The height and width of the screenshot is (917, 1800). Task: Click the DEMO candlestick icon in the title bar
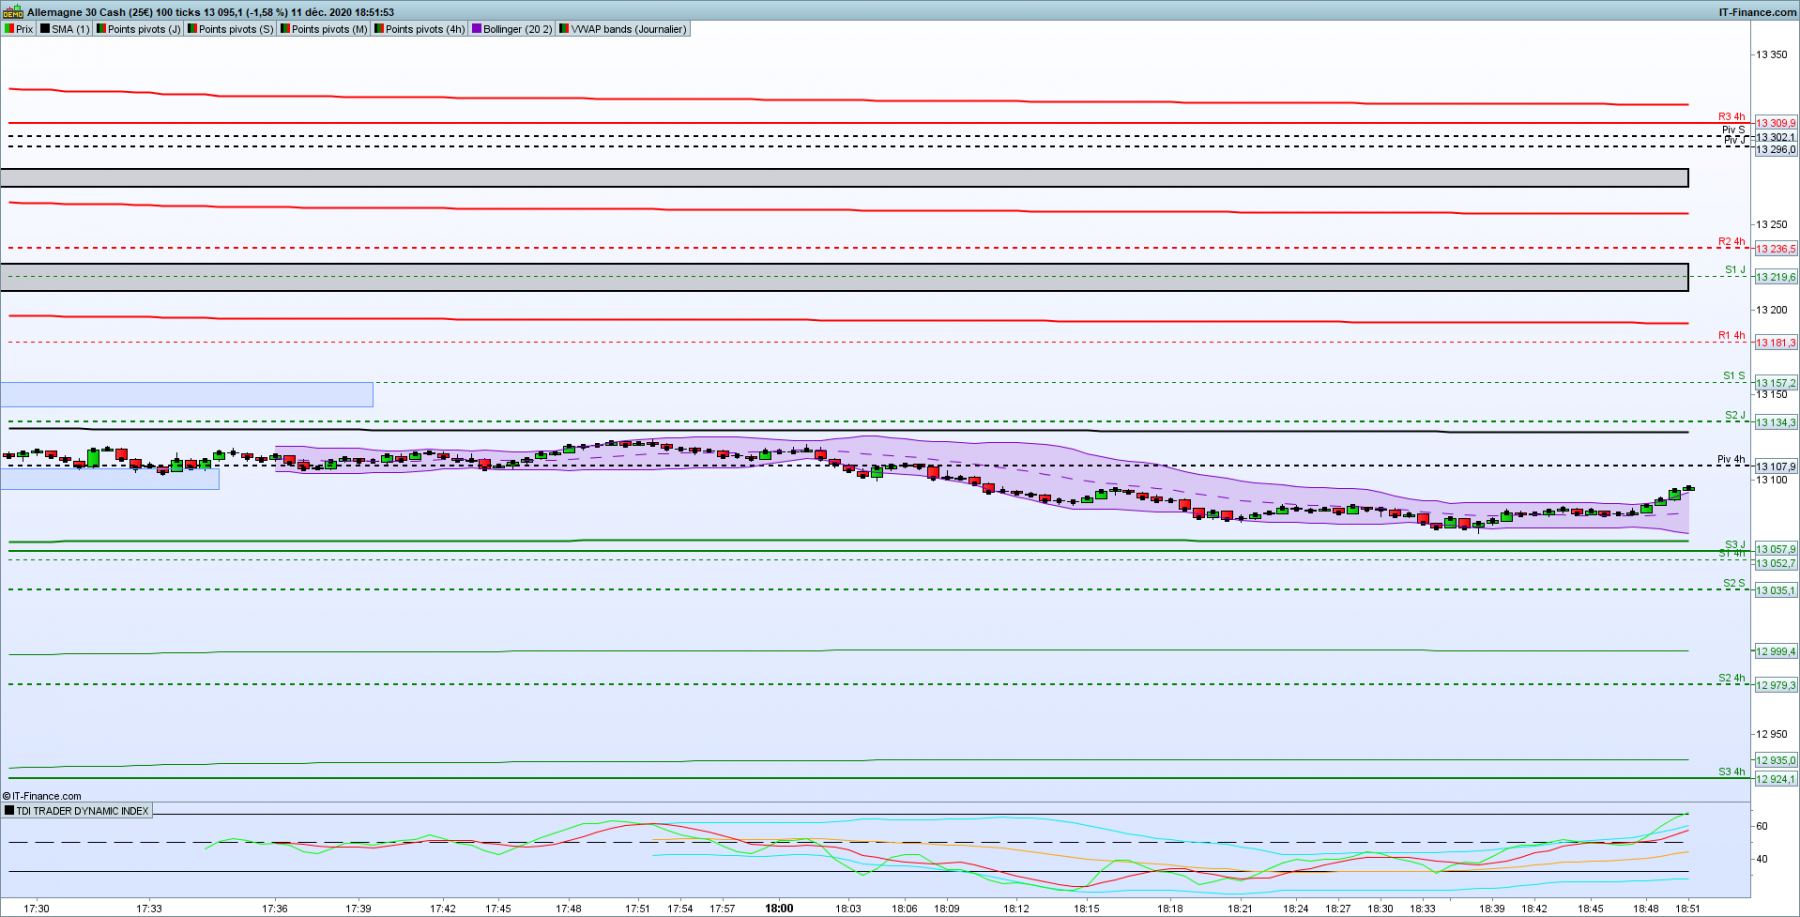[x=12, y=12]
